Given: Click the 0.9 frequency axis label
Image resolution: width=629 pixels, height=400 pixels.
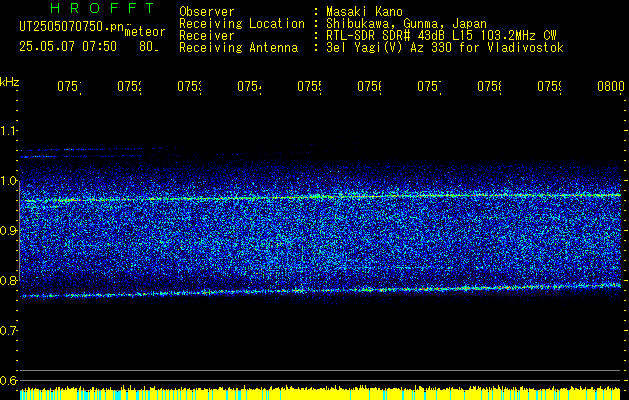Looking at the screenshot, I should [x=9, y=231].
